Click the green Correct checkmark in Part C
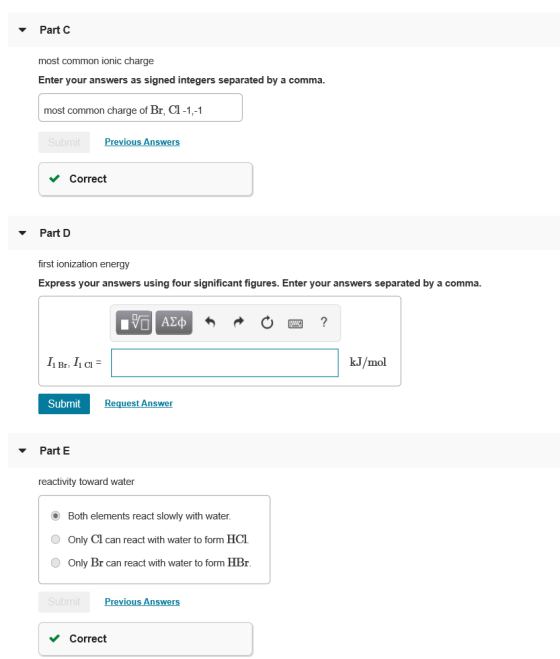 tap(55, 179)
